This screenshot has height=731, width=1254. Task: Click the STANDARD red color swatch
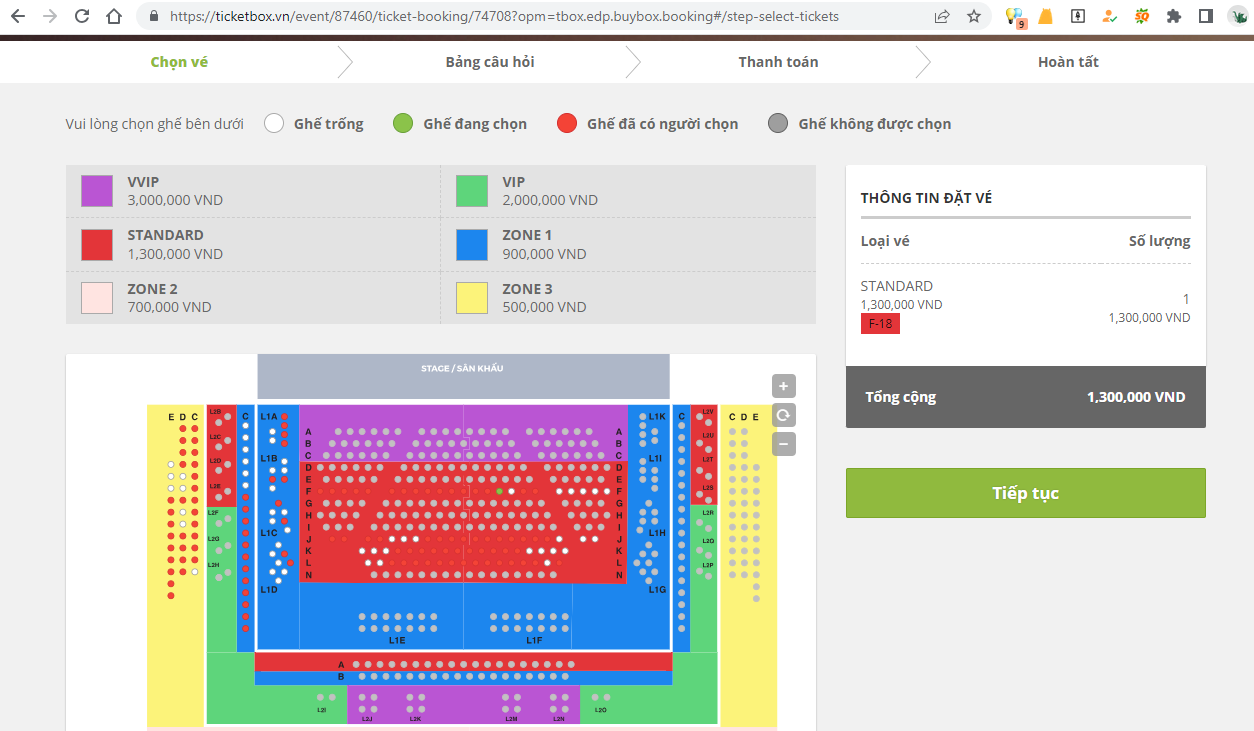pyautogui.click(x=97, y=245)
